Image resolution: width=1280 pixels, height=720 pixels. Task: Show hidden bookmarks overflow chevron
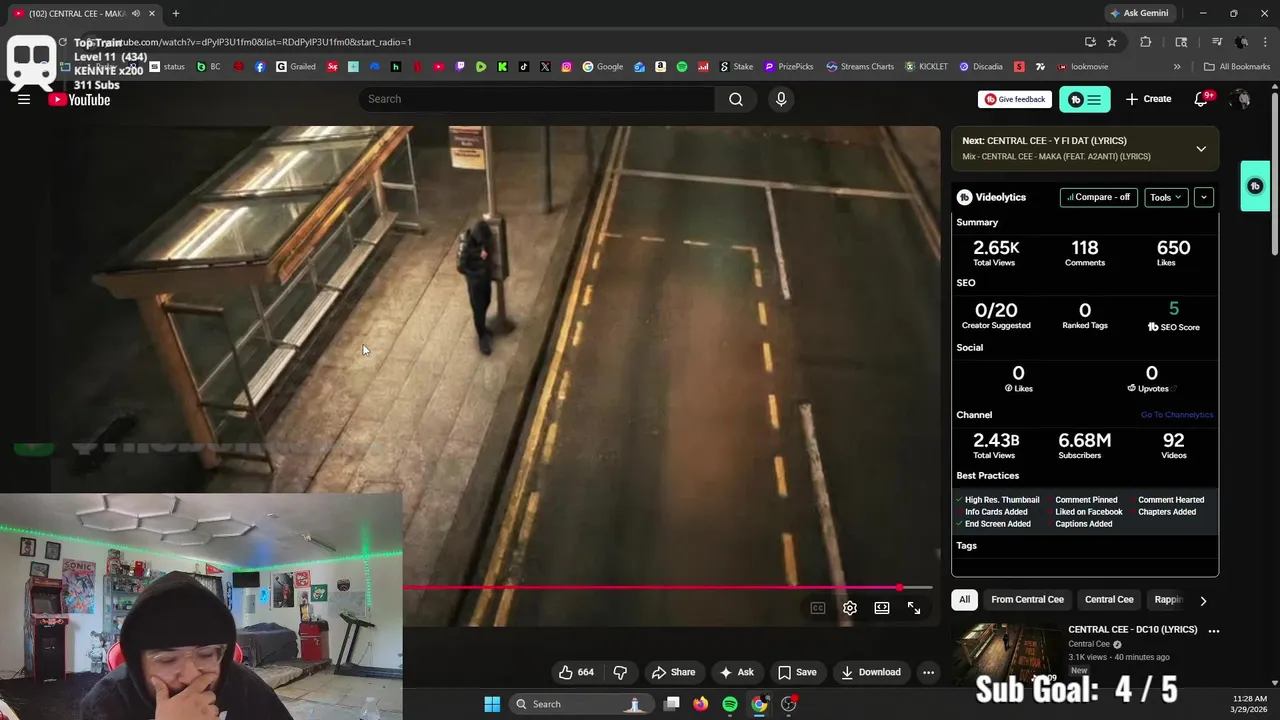1177,67
